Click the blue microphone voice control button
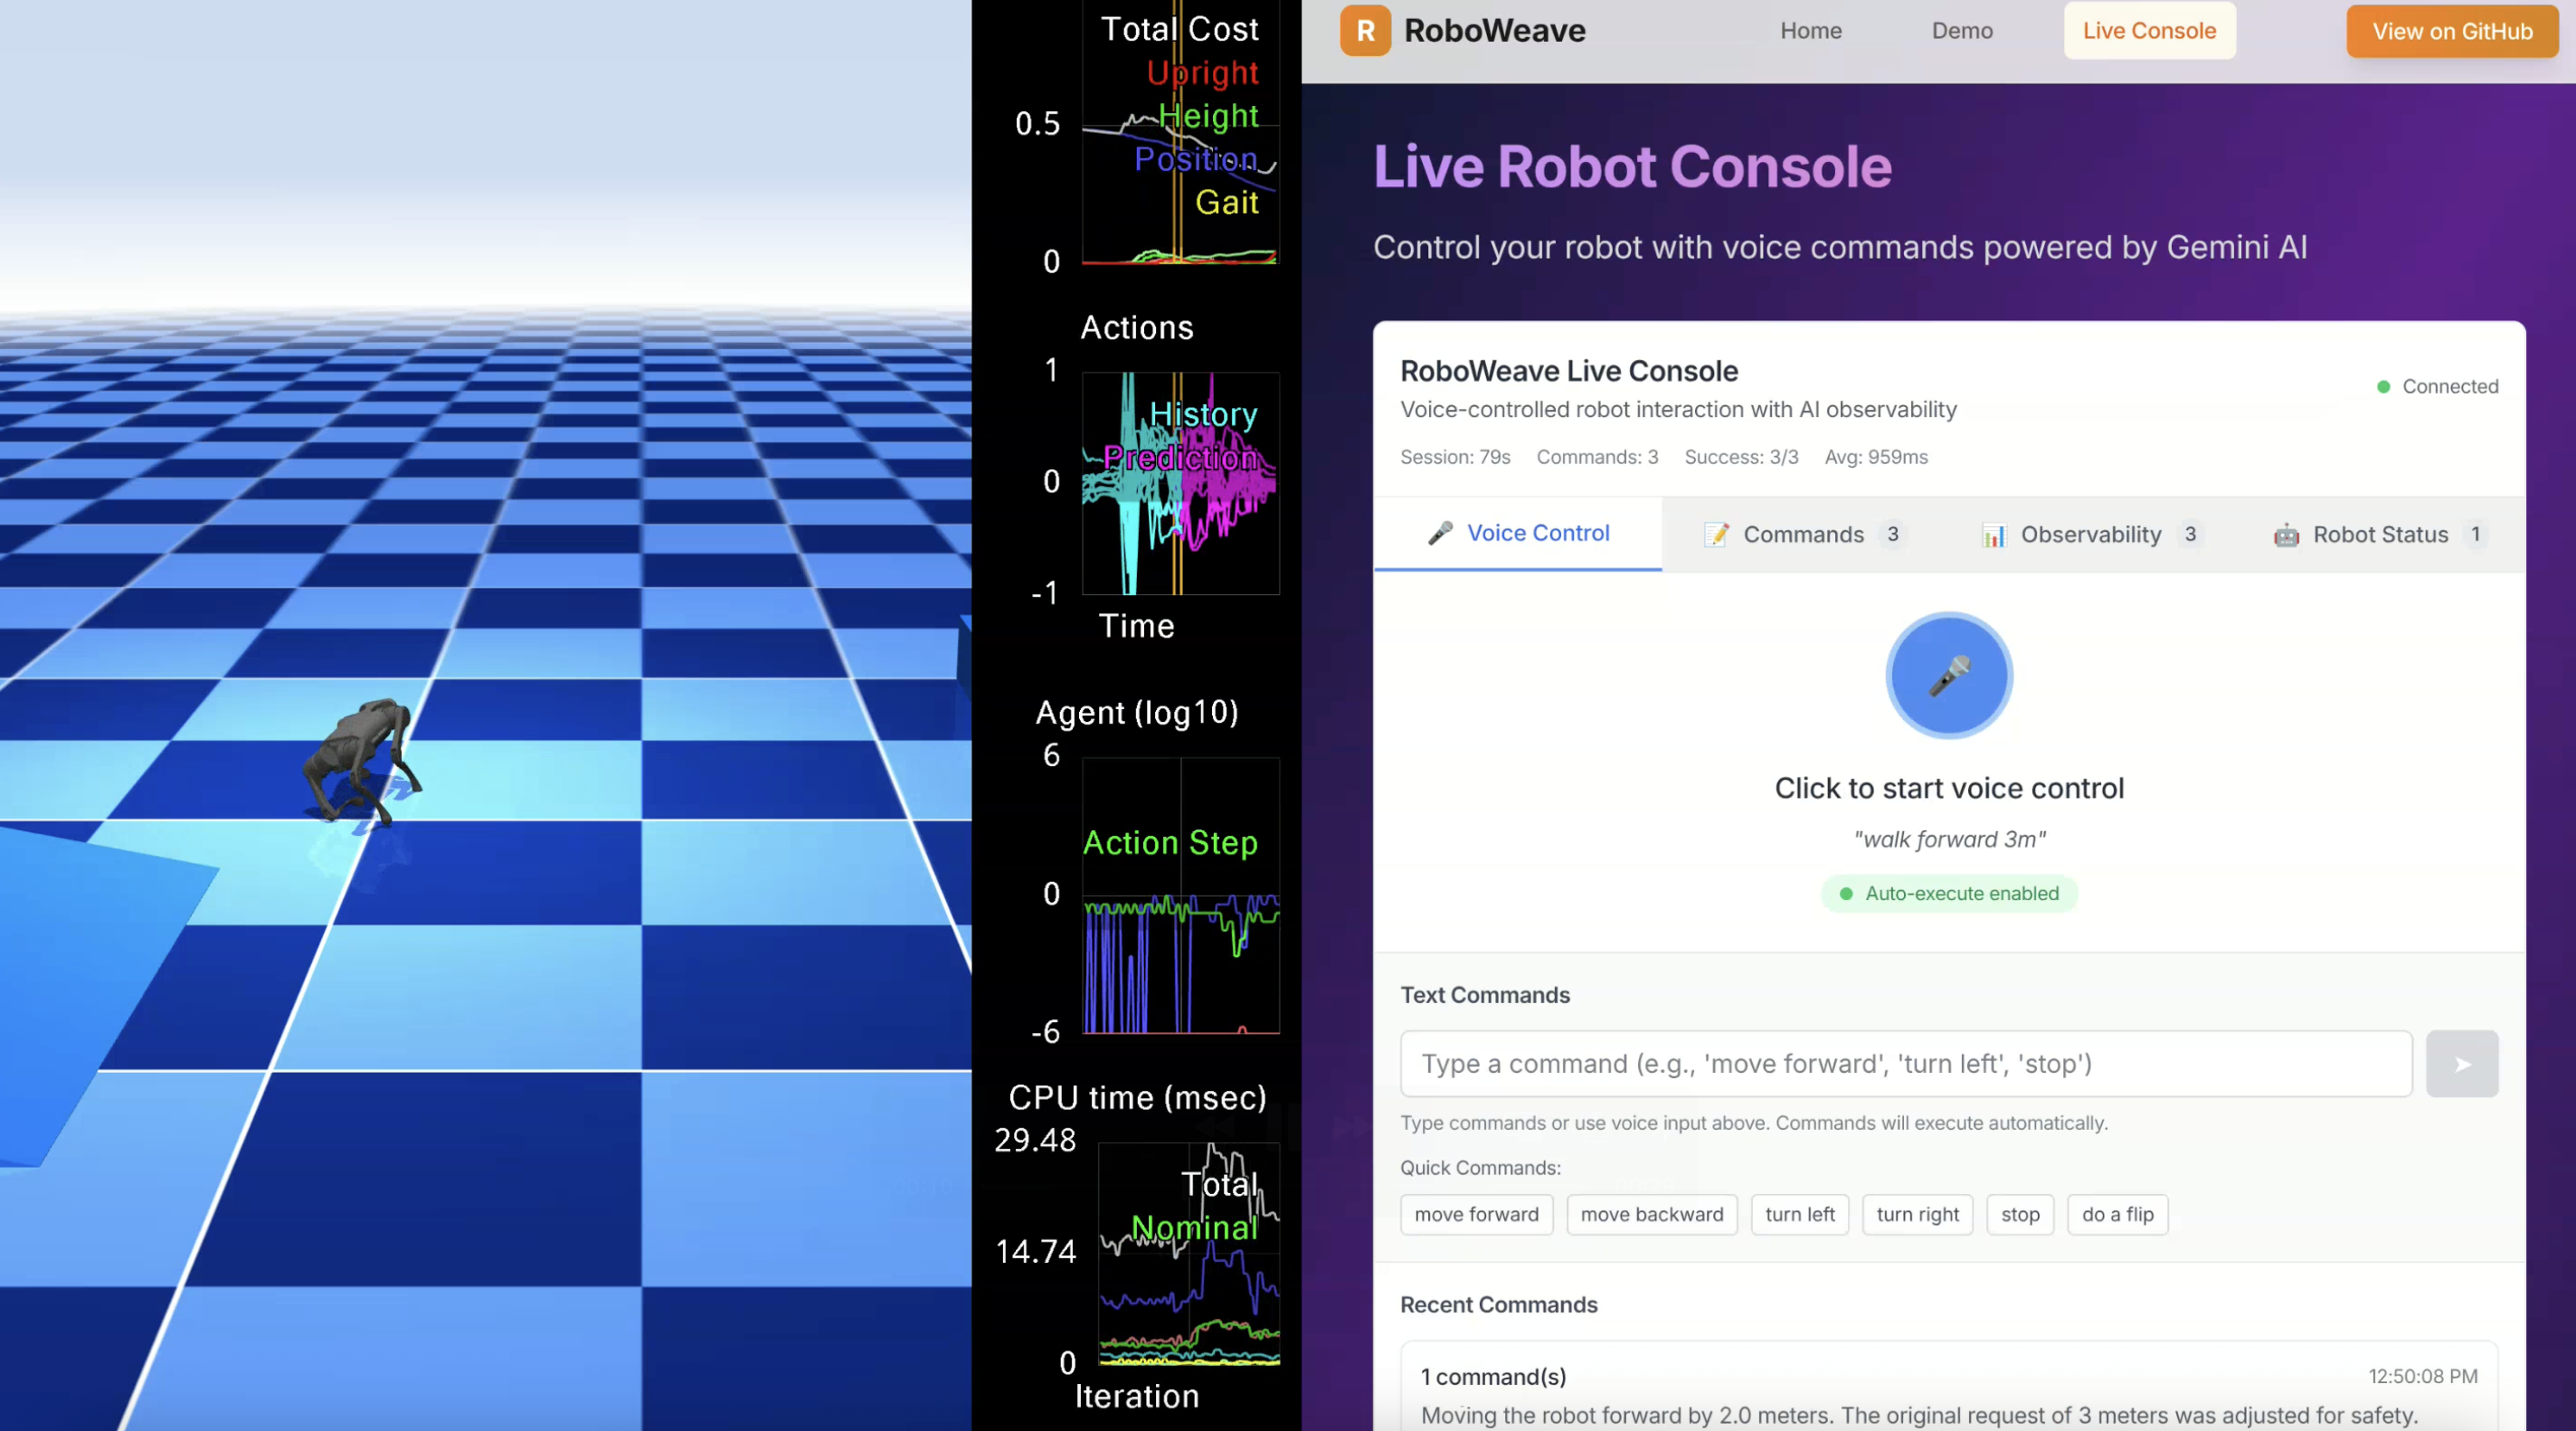 (x=1948, y=676)
